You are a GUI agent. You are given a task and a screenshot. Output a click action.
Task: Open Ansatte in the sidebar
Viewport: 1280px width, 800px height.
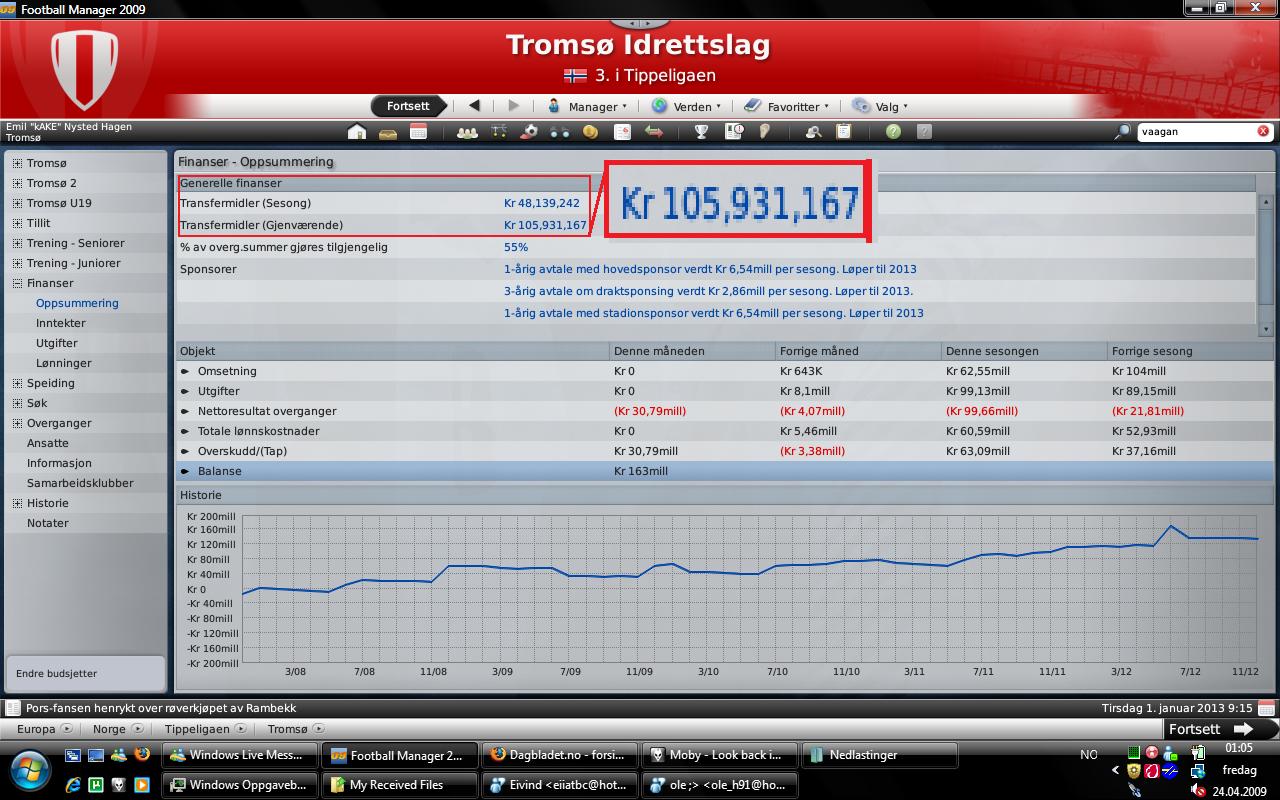(48, 443)
